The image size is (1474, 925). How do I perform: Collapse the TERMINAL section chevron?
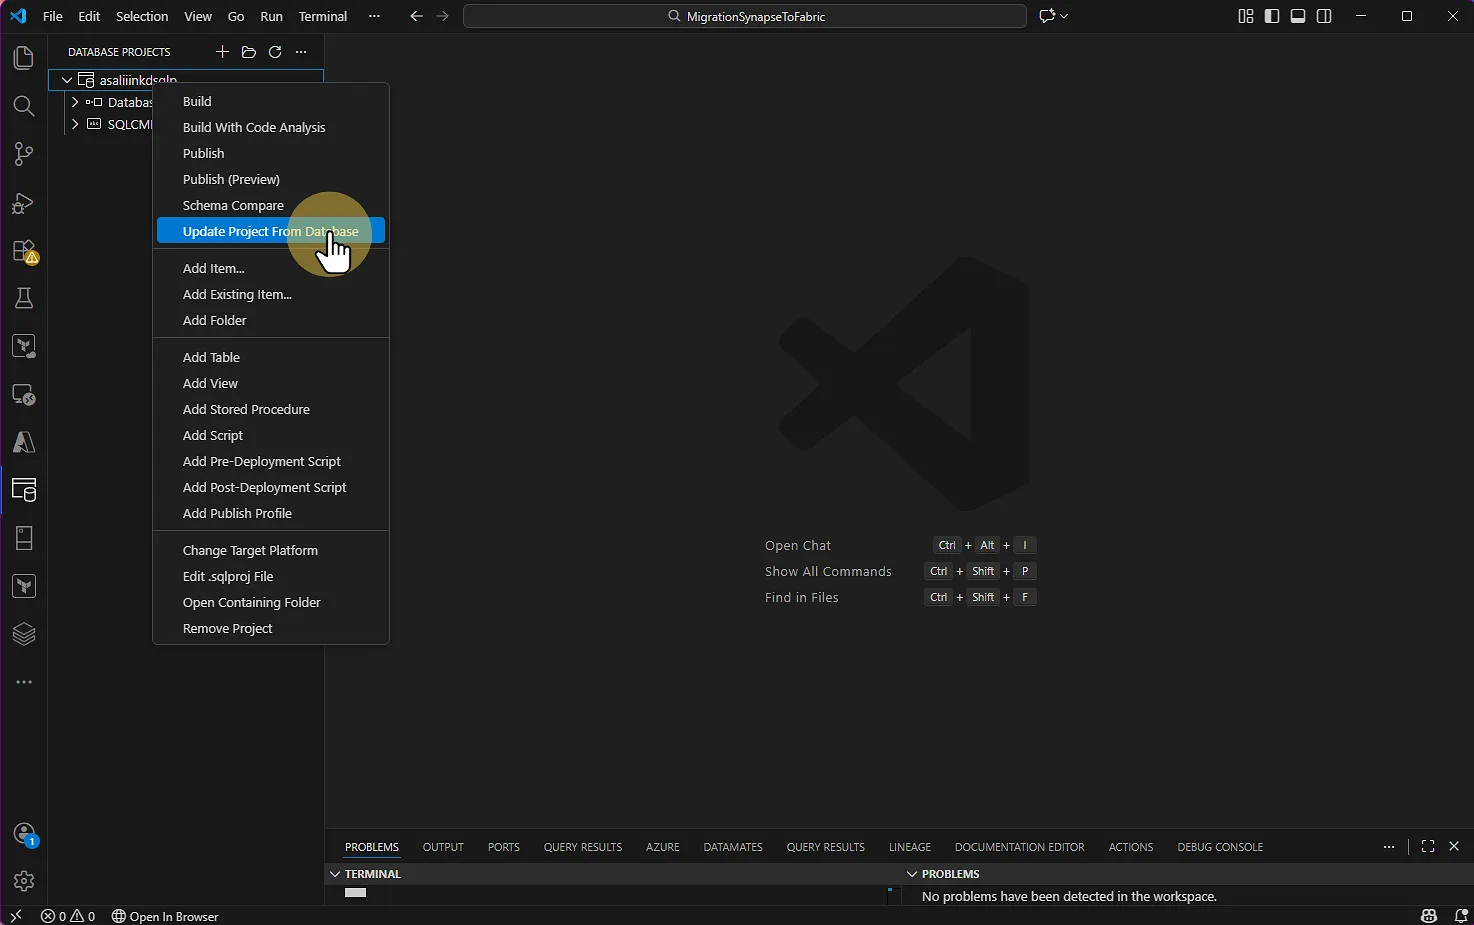click(x=335, y=874)
